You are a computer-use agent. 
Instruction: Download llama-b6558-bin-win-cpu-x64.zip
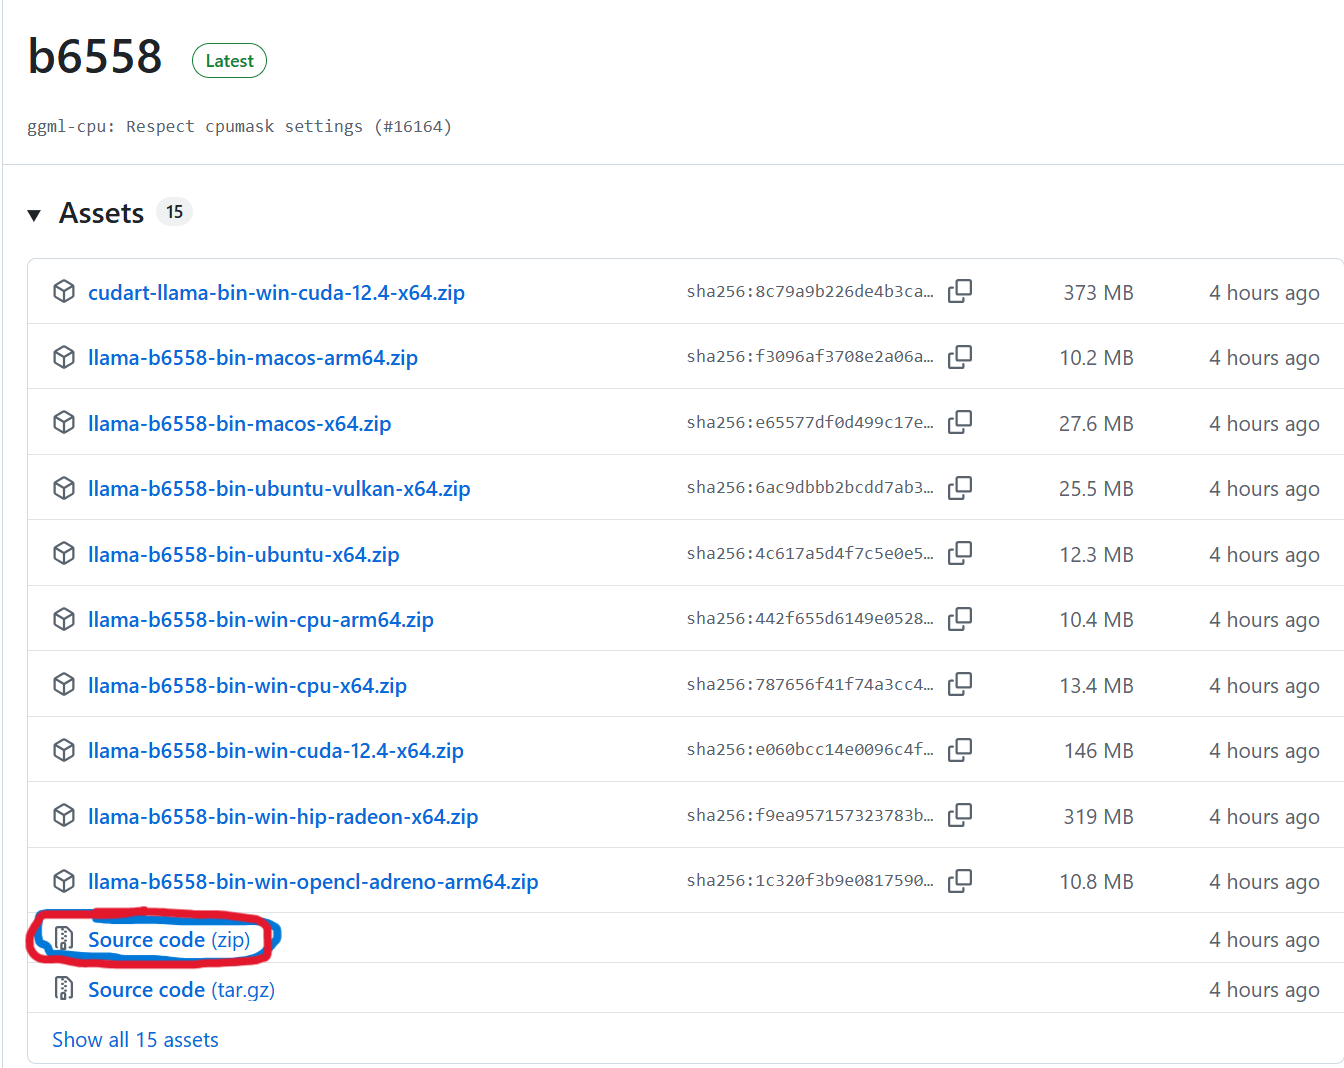pos(247,686)
